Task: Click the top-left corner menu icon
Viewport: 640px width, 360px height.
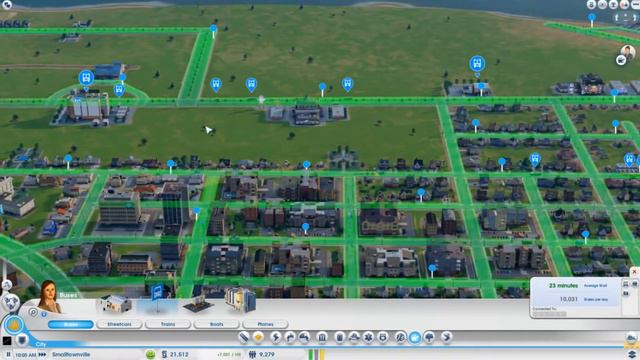Action: click(7, 4)
